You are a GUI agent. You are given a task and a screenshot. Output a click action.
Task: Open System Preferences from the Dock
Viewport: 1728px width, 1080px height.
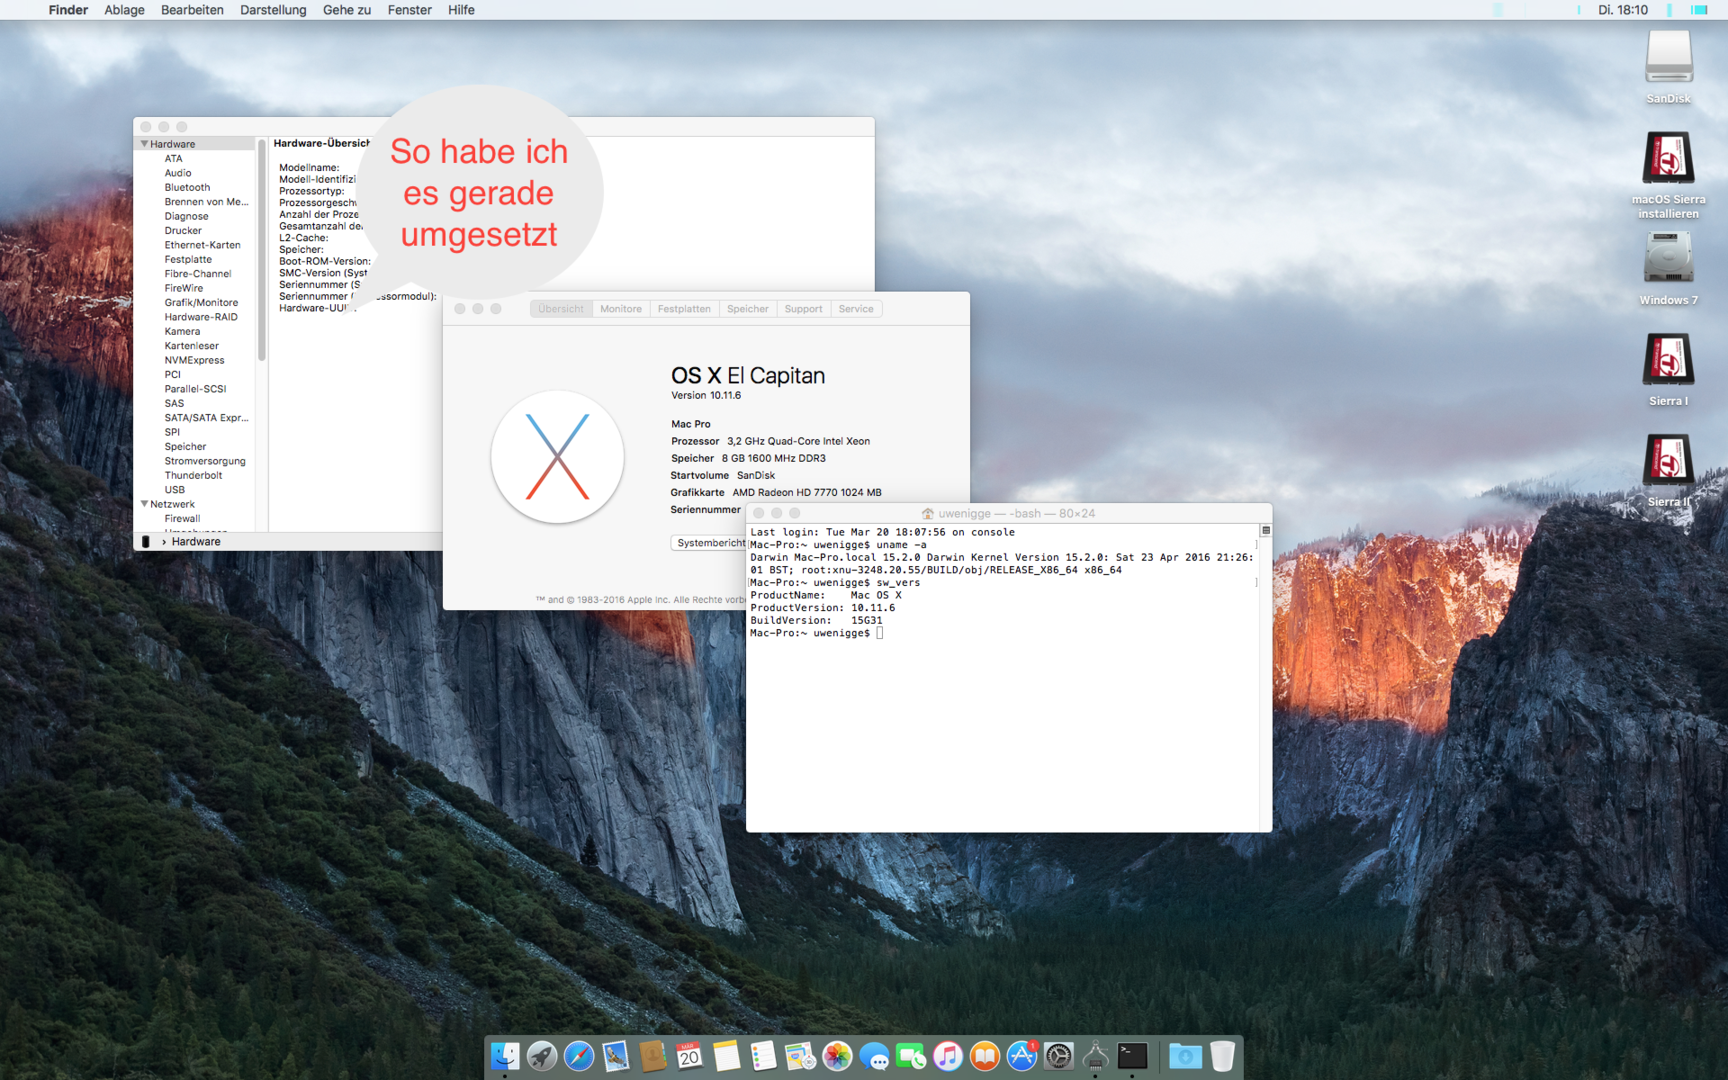click(x=1059, y=1056)
